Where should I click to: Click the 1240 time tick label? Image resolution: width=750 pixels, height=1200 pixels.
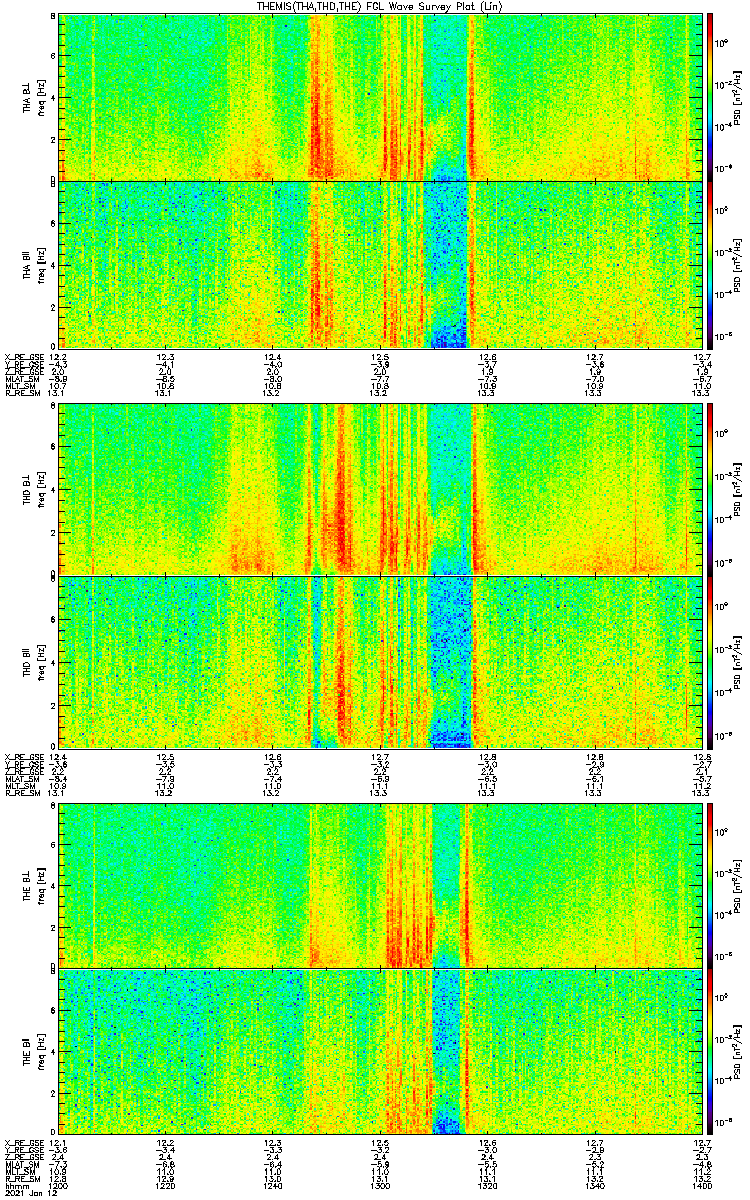274,1185
